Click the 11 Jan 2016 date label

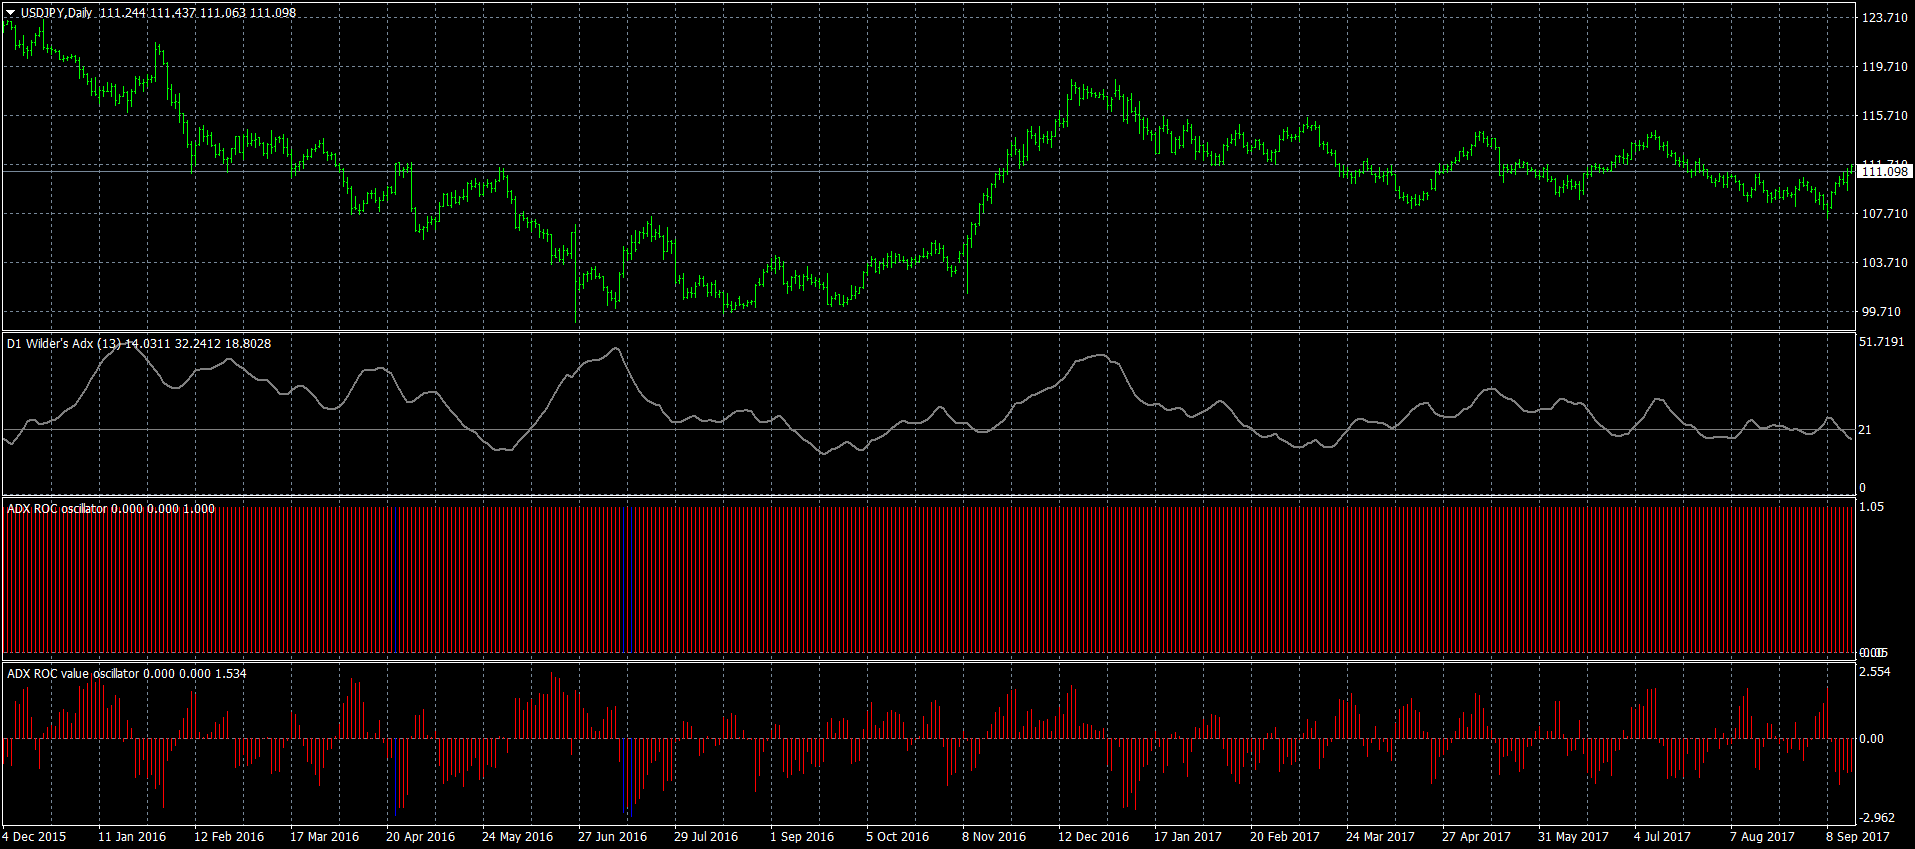pyautogui.click(x=132, y=837)
